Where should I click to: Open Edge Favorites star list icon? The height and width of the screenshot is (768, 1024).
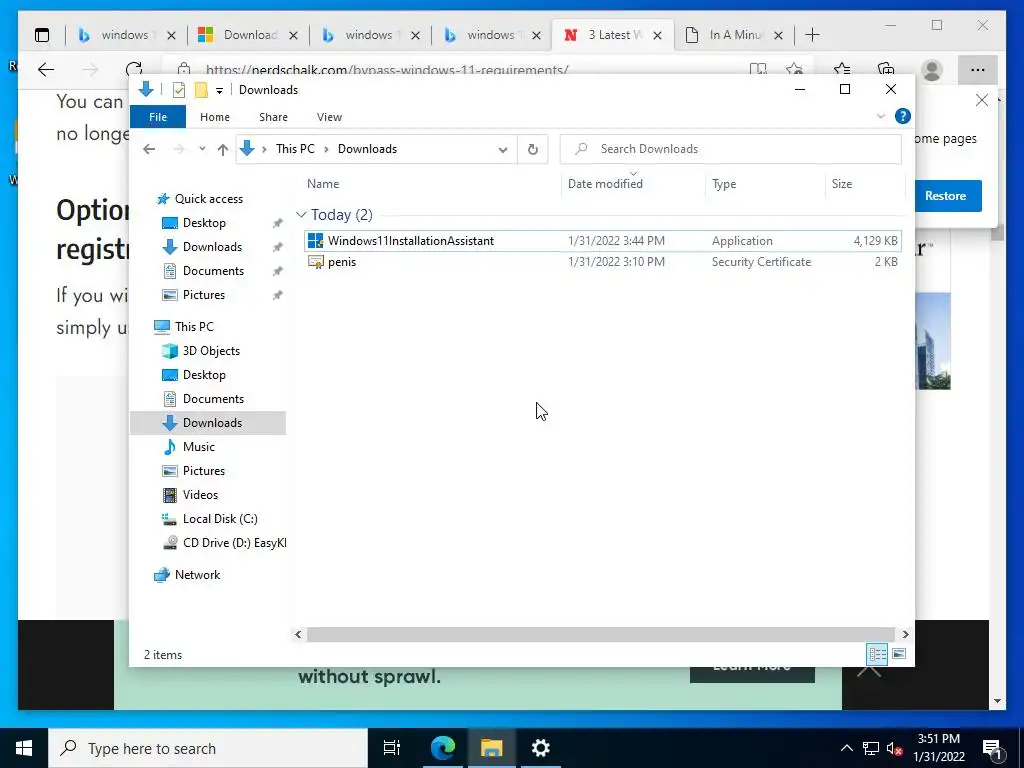point(842,69)
